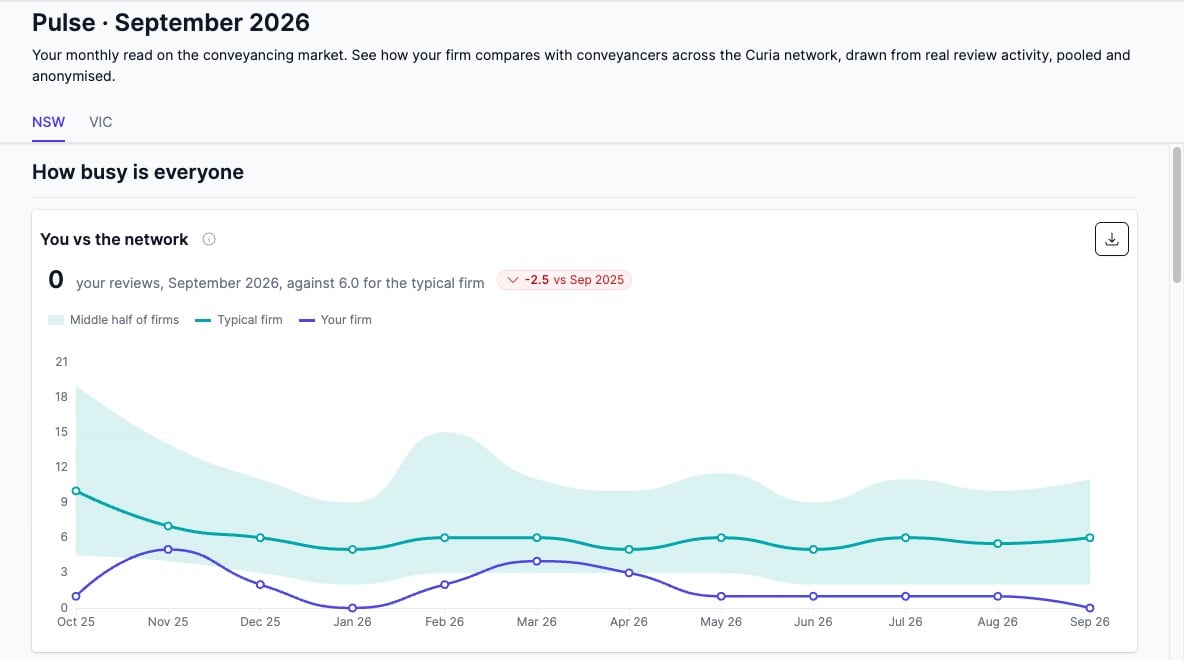
Task: Click the Pulse · September 2026 heading
Action: 171,23
